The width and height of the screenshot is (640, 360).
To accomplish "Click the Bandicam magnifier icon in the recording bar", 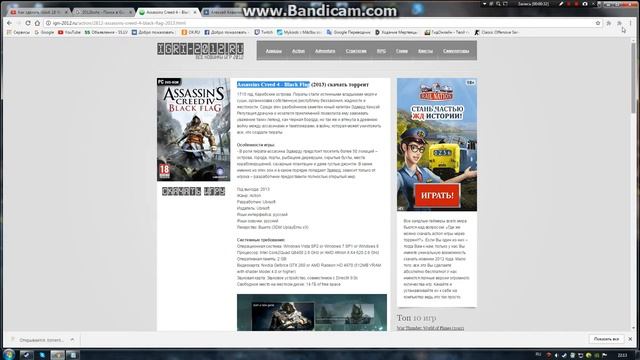I will pyautogui.click(x=498, y=4).
